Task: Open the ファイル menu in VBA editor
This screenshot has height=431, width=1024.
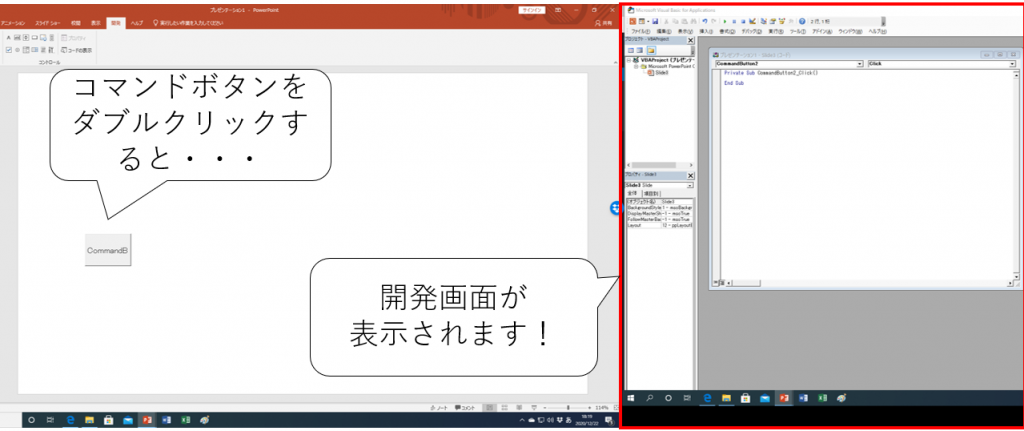Action: (x=641, y=31)
